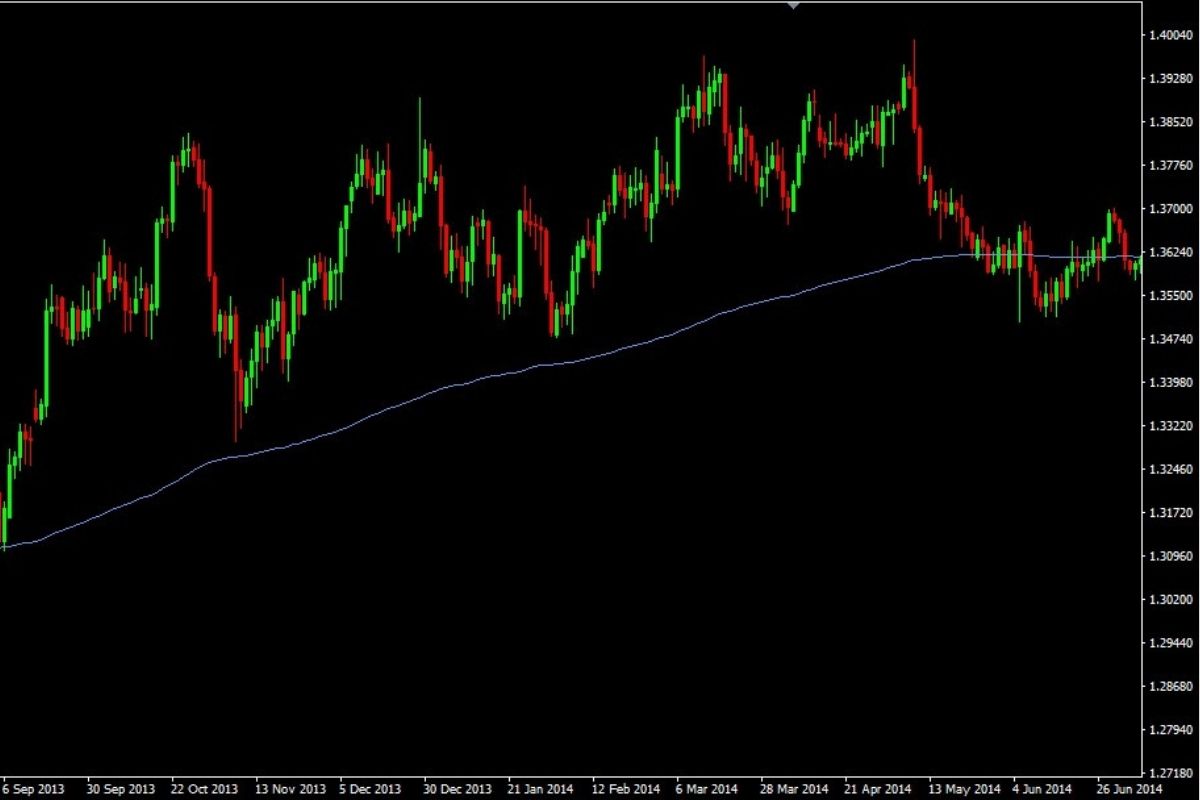Select the 21 Jan 2014 date label

click(x=541, y=788)
